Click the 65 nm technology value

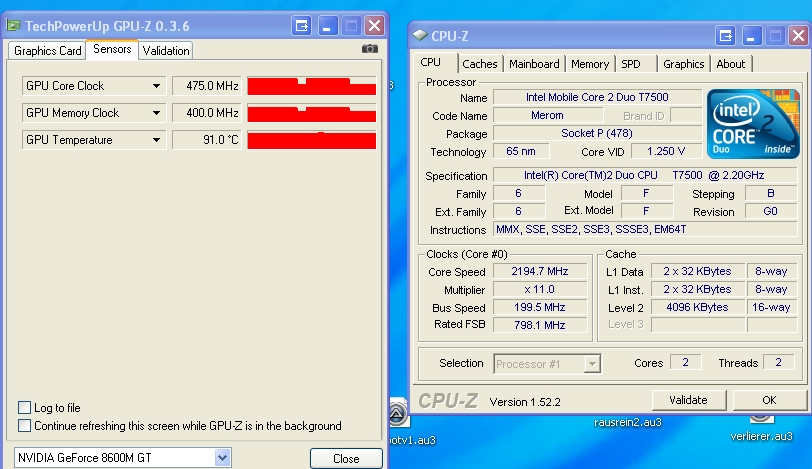click(x=521, y=151)
